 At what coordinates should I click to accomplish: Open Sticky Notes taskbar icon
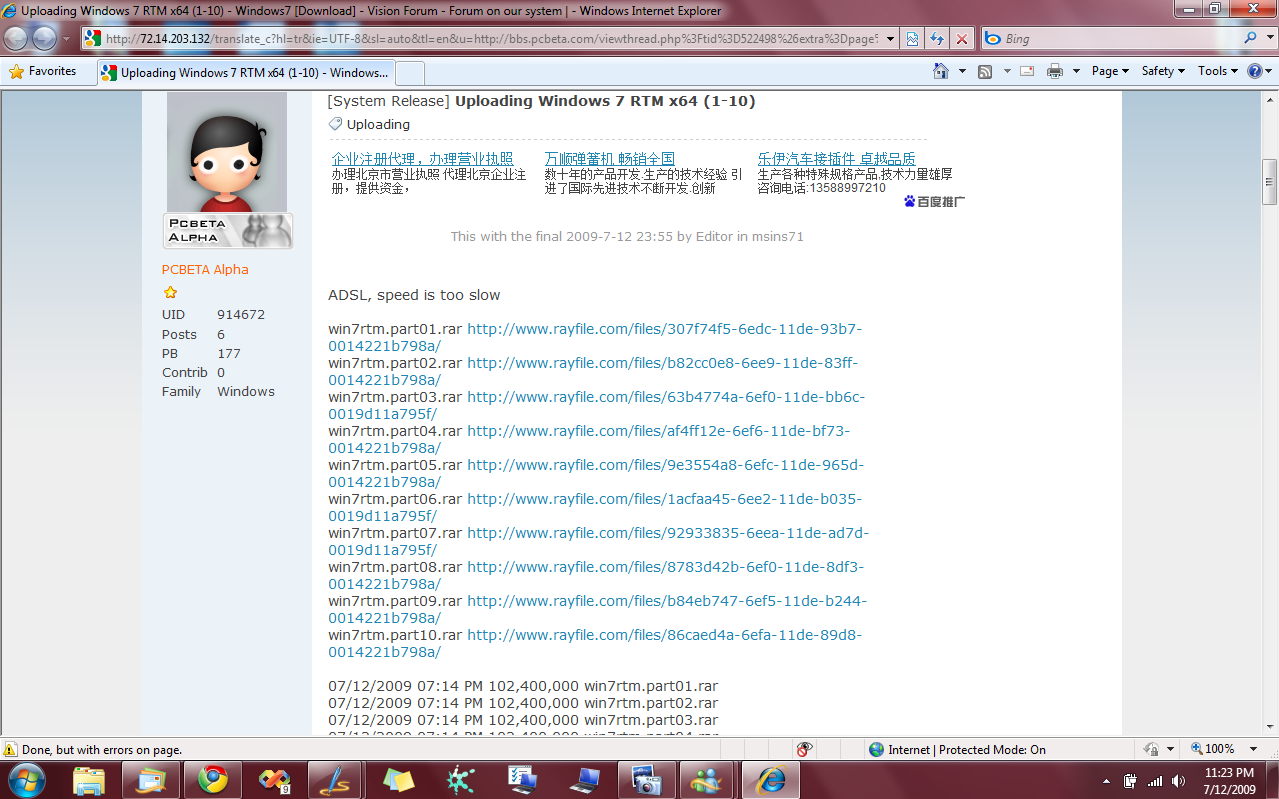(x=398, y=780)
